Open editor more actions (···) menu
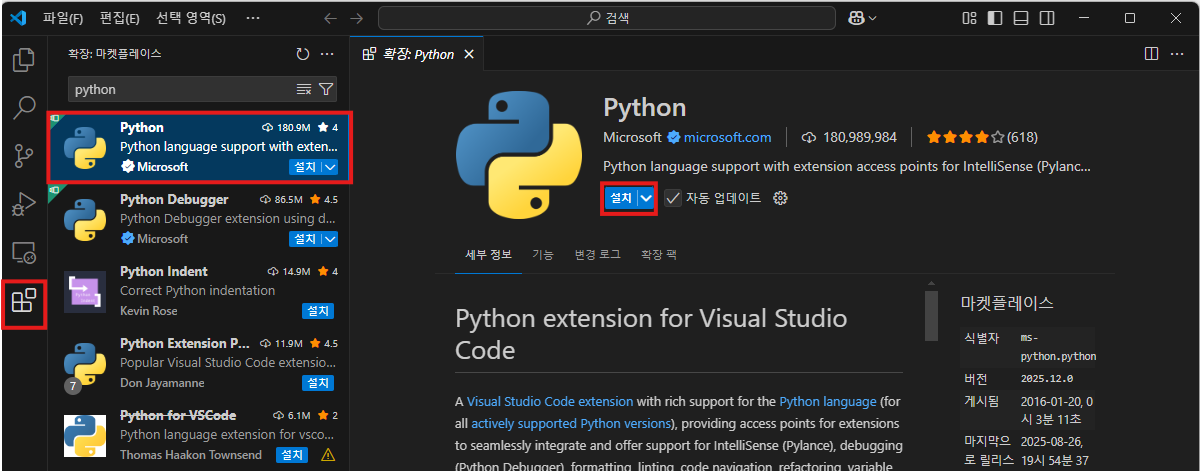Image resolution: width=1200 pixels, height=471 pixels. click(1177, 54)
